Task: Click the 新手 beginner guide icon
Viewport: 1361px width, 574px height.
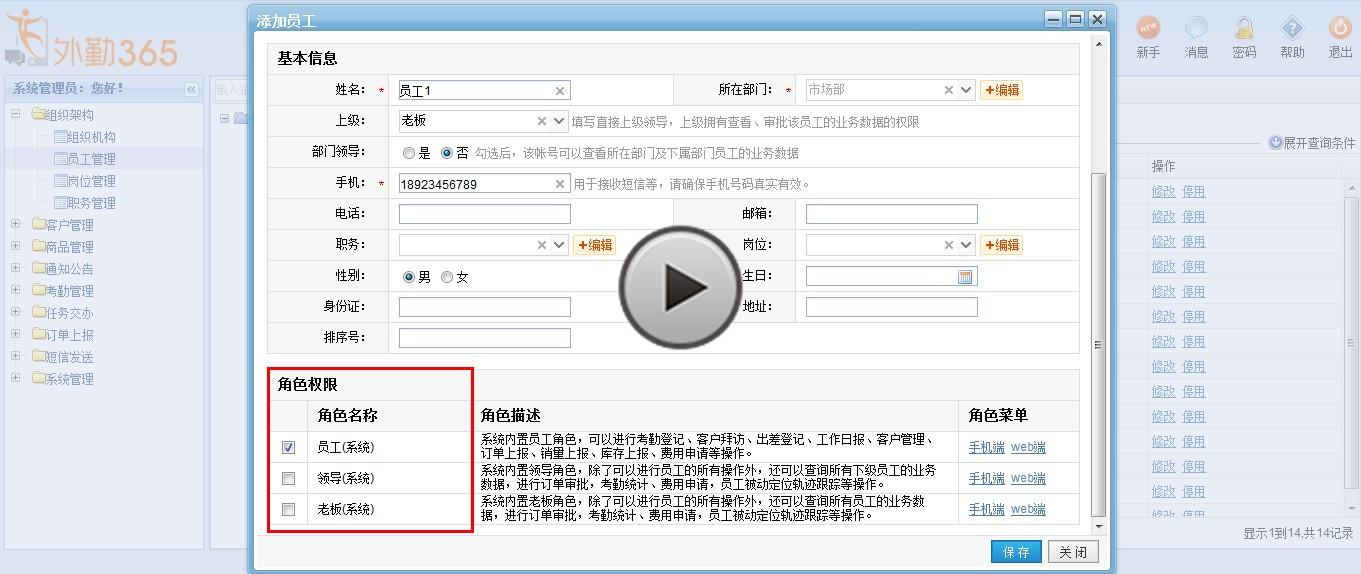Action: pyautogui.click(x=1148, y=29)
